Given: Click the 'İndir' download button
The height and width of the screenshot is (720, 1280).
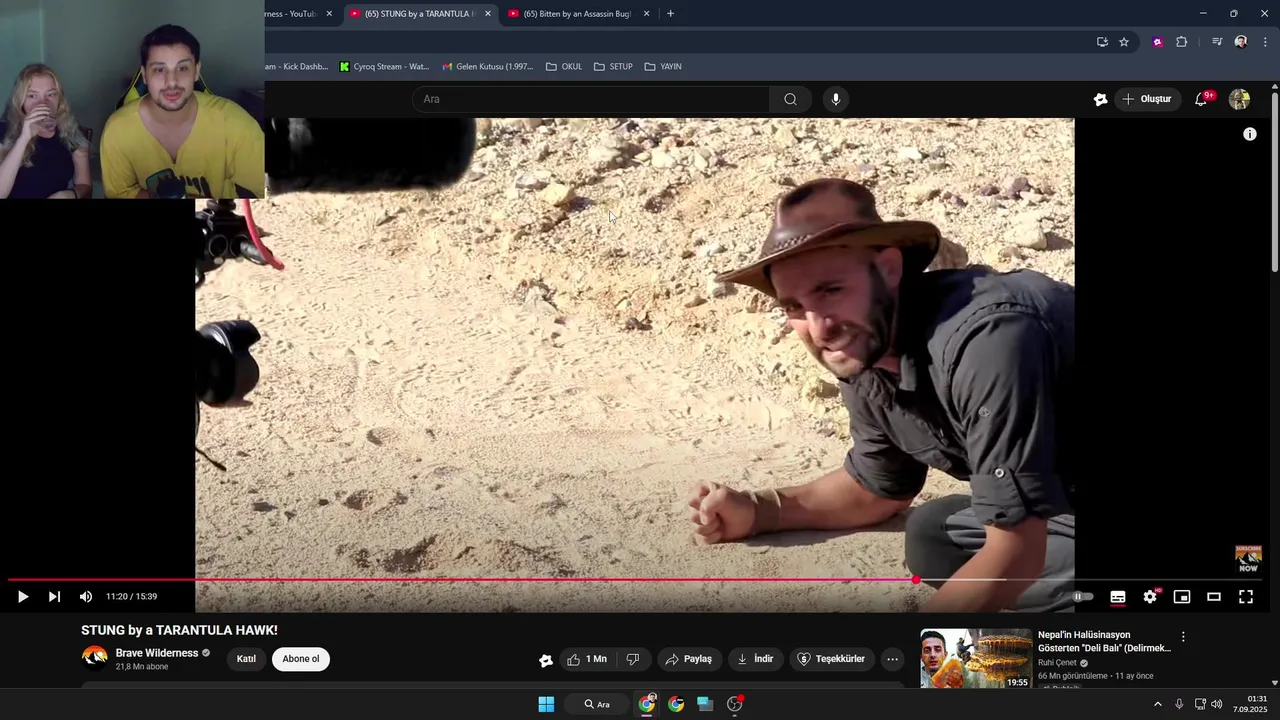Looking at the screenshot, I should [755, 659].
